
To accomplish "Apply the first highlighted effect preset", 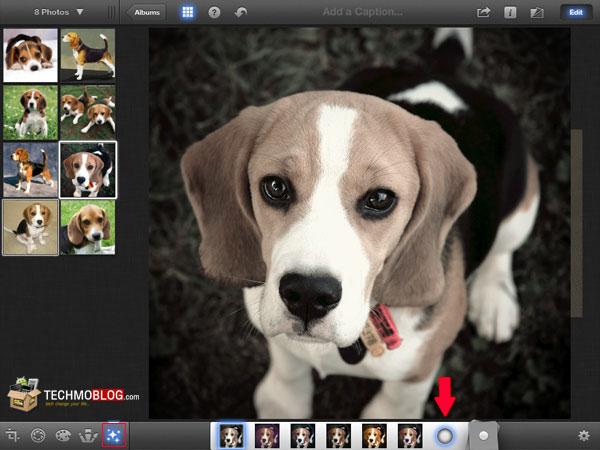I will (x=231, y=435).
